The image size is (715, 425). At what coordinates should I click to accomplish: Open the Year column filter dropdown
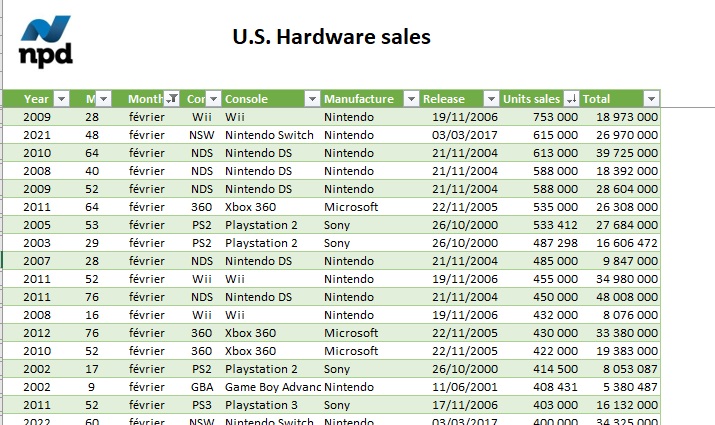point(61,98)
